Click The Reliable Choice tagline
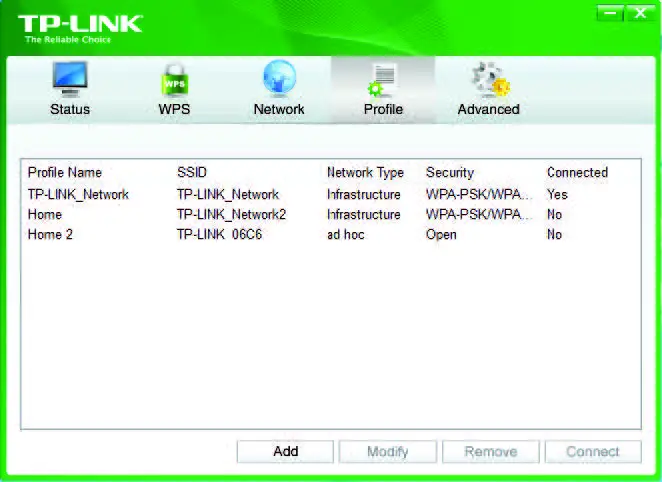The height and width of the screenshot is (482, 662). pyautogui.click(x=68, y=40)
